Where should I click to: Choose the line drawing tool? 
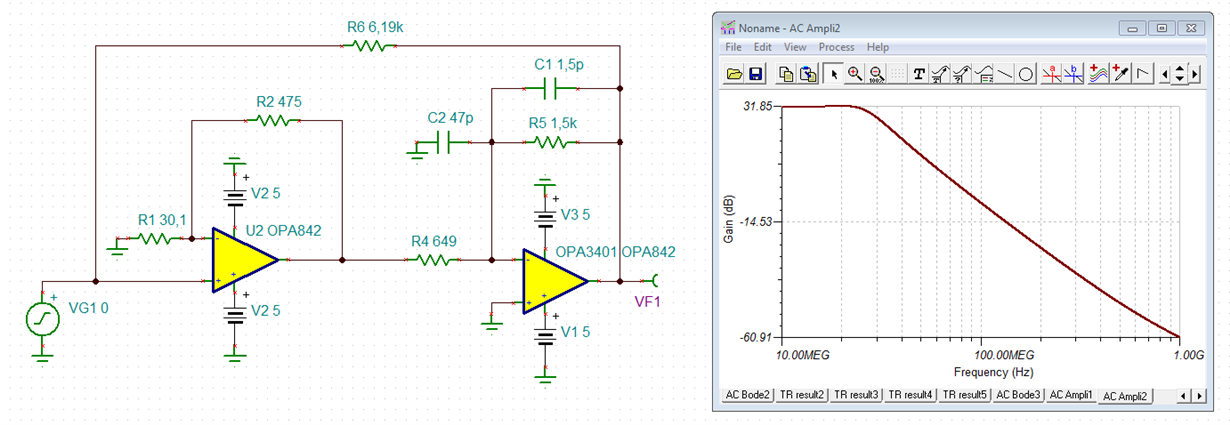[1005, 73]
